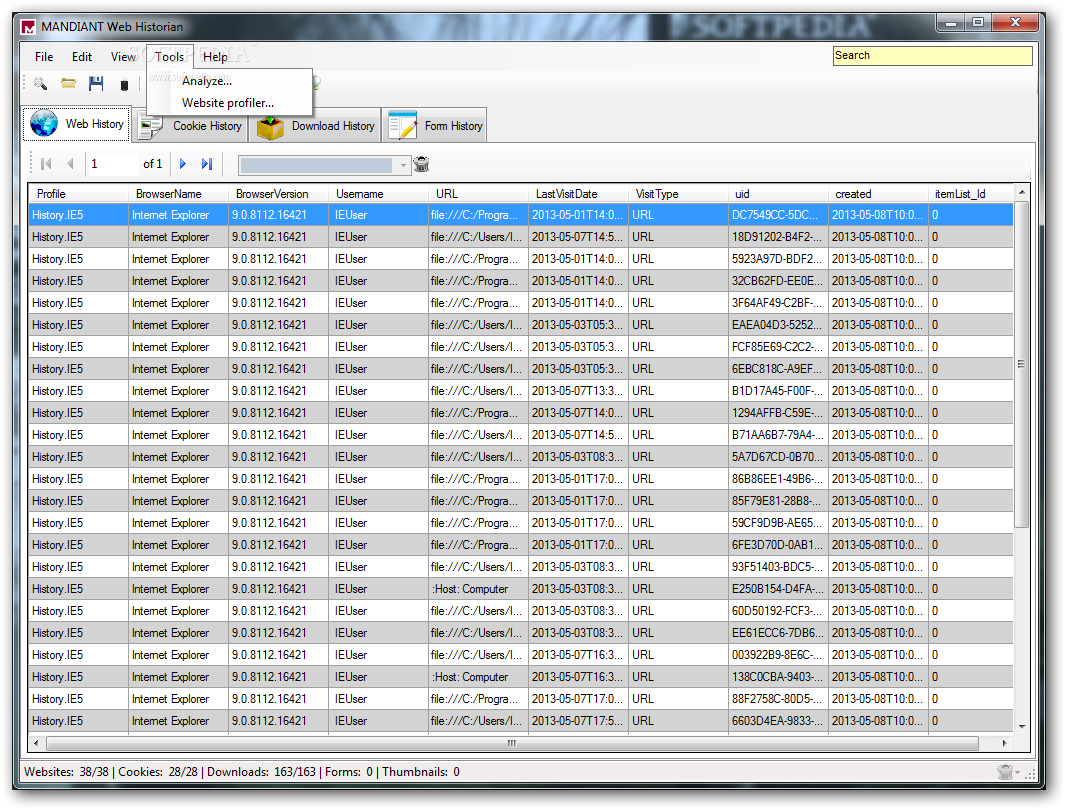Sort by the LastVisitDate column header
Viewport: 1066px width, 810px height.
coord(578,194)
